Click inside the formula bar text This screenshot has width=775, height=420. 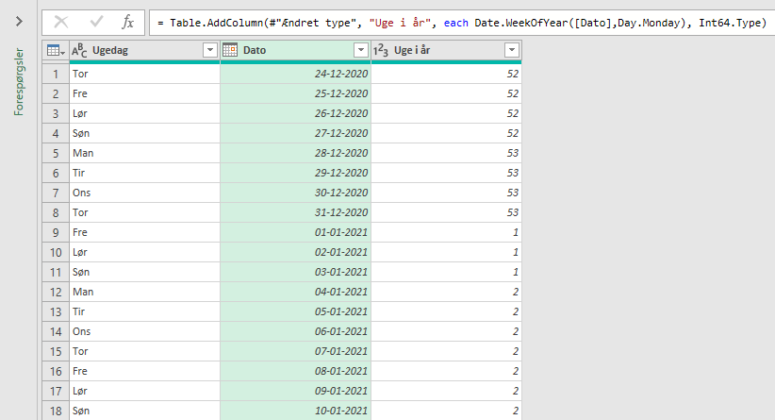(x=462, y=23)
